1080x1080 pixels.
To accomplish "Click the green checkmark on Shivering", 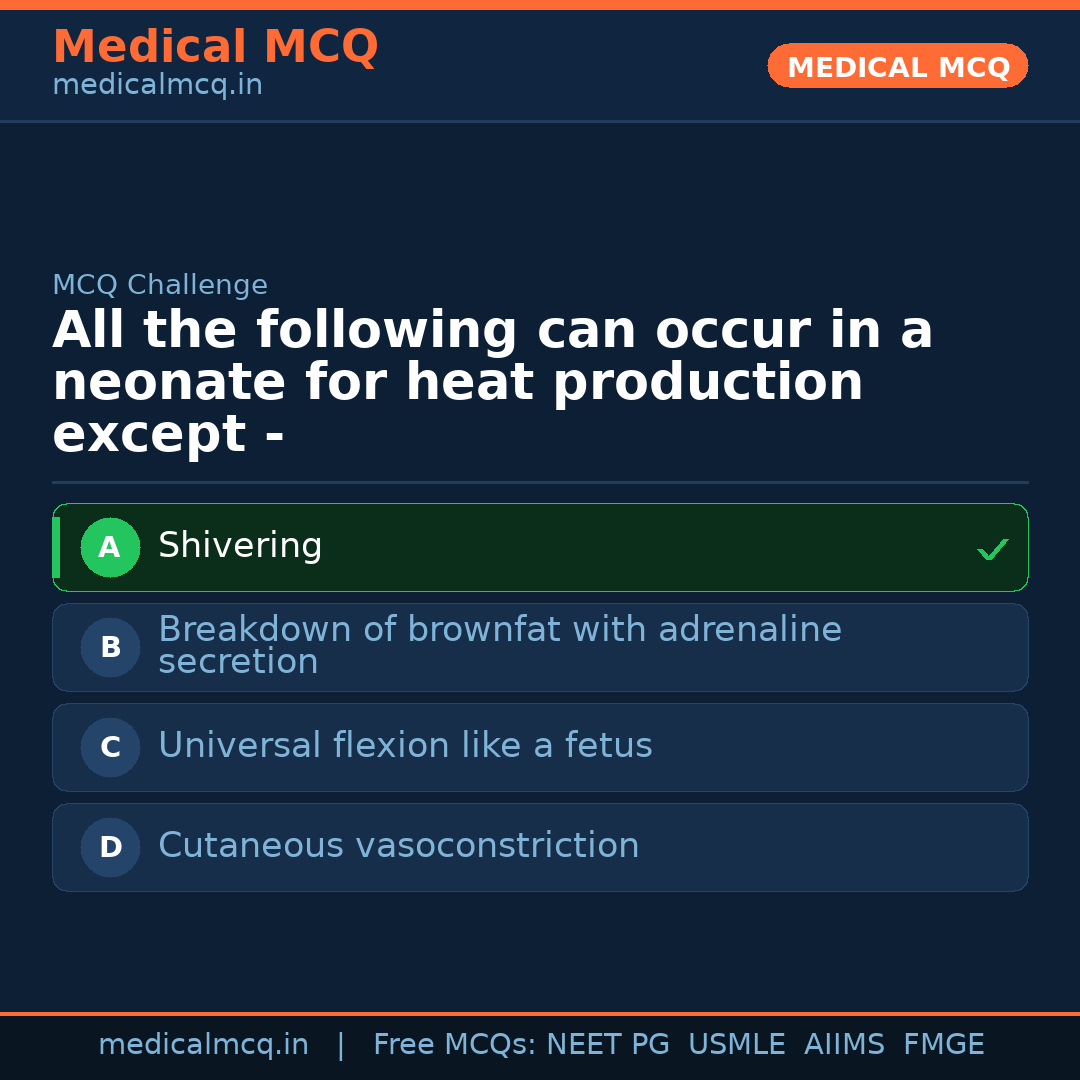I will tap(992, 549).
